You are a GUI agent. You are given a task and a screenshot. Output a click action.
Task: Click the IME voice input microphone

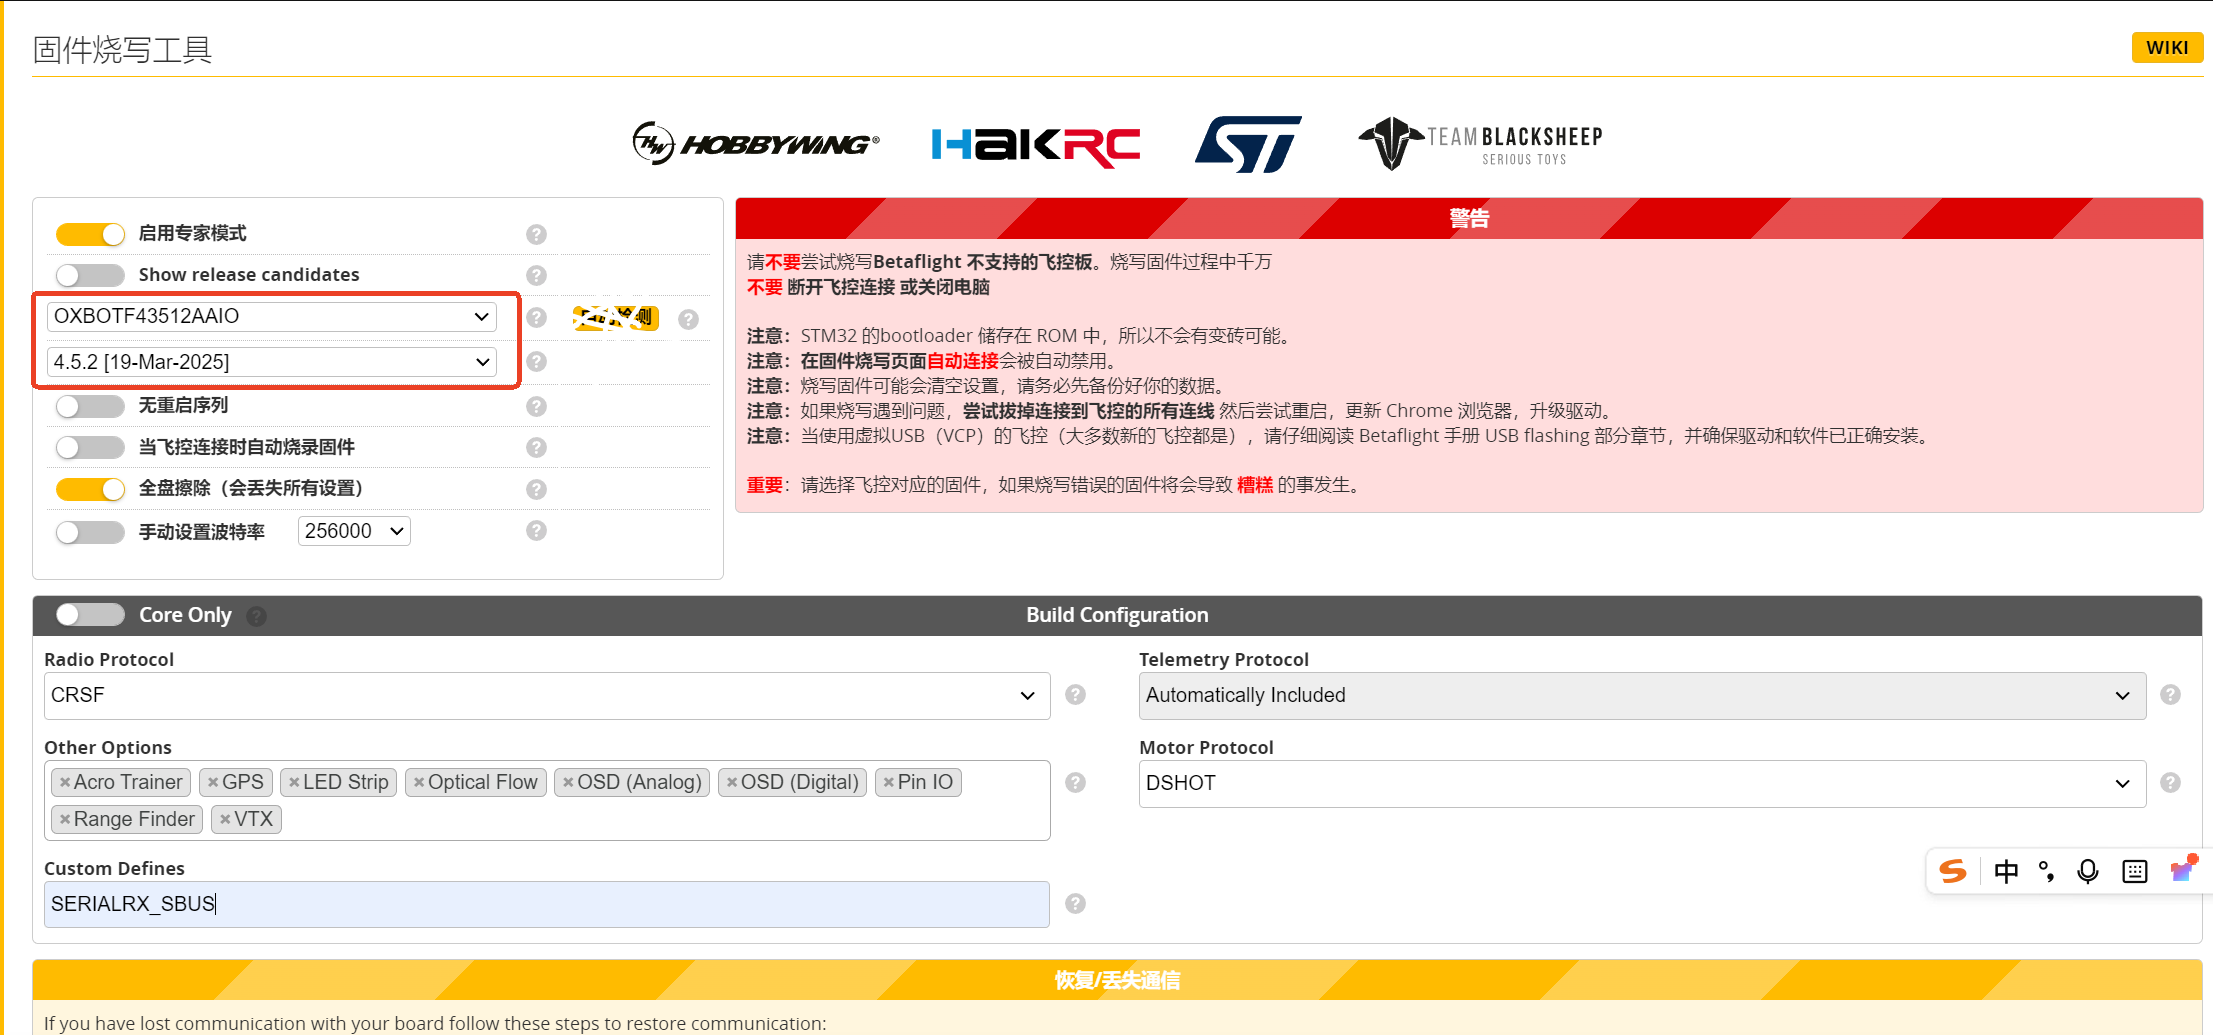(2088, 871)
